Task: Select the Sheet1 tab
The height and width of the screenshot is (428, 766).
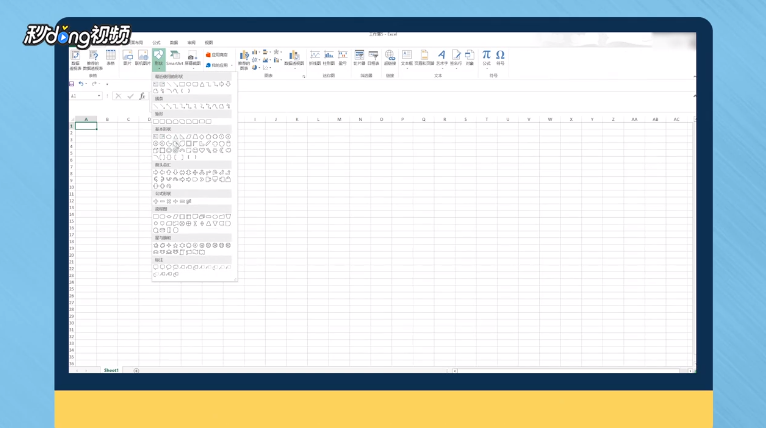Action: (x=111, y=370)
